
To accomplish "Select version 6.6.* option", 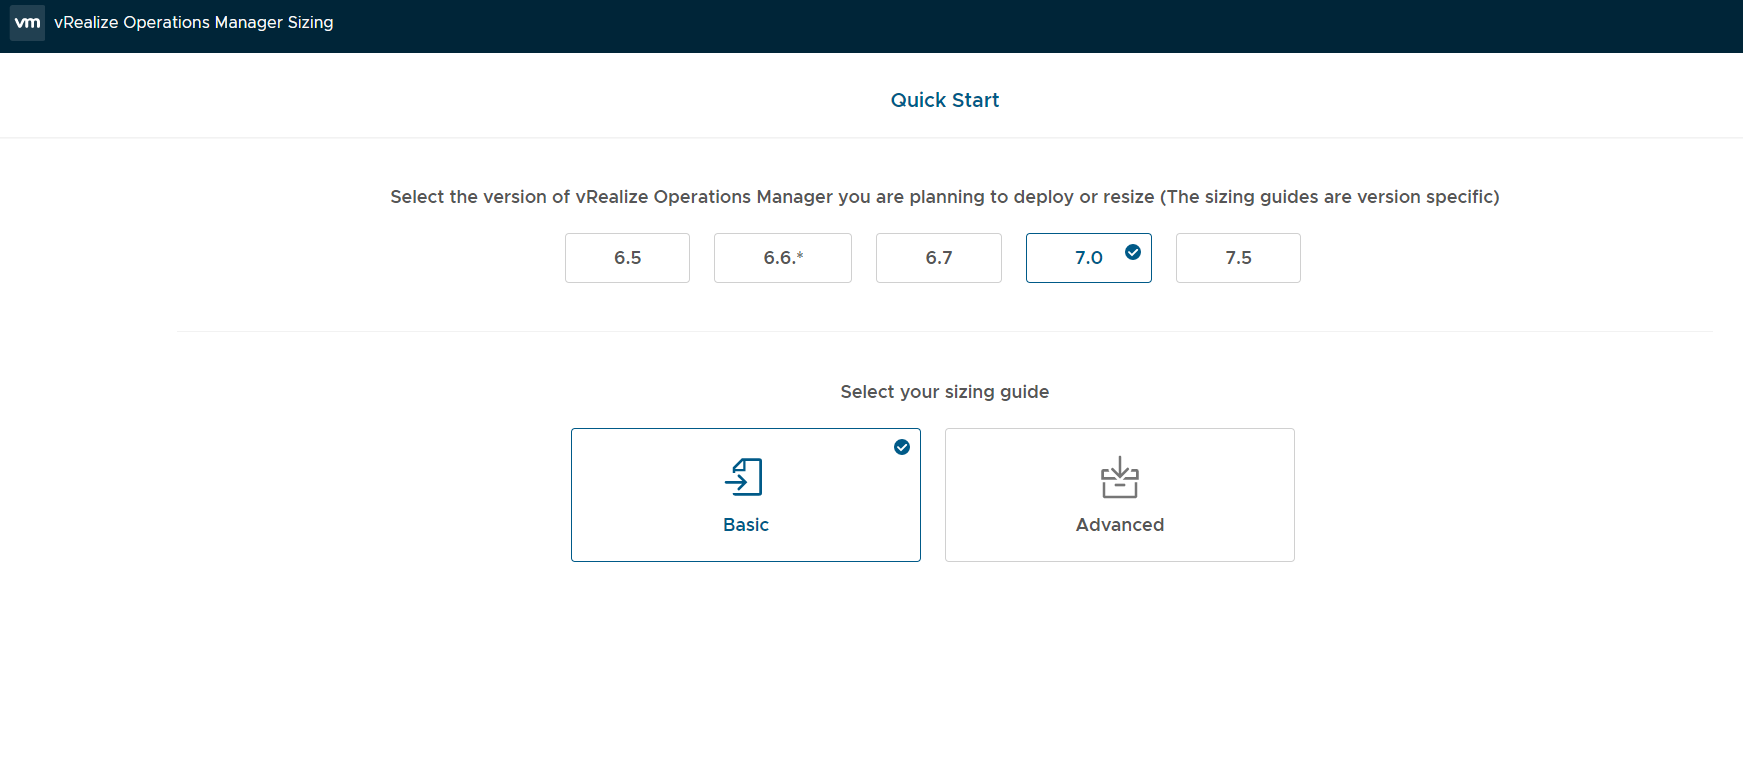I will pyautogui.click(x=783, y=258).
